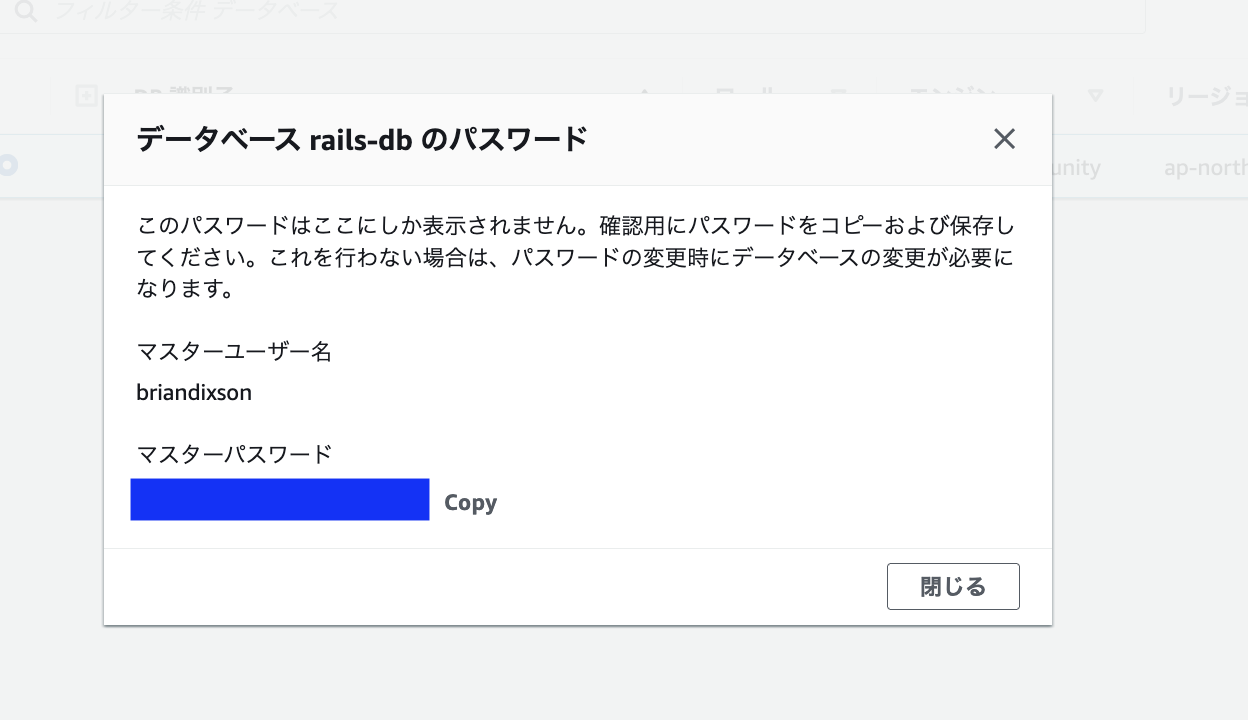Click the briandixson username text
Screen dimensions: 1248x720
point(194,393)
